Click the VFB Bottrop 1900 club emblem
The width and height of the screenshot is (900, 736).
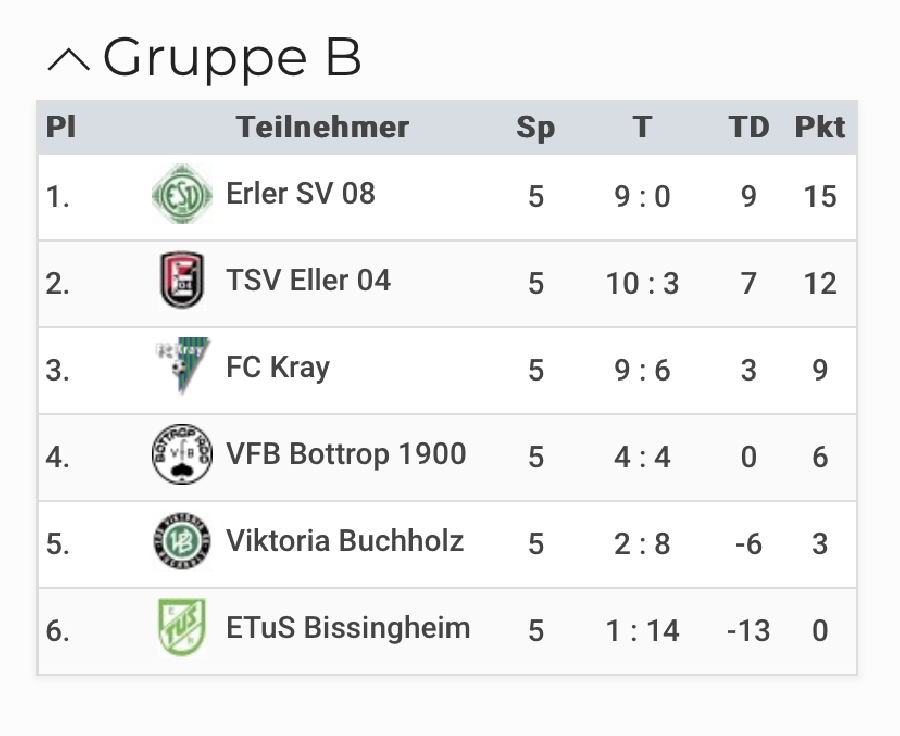tap(182, 455)
